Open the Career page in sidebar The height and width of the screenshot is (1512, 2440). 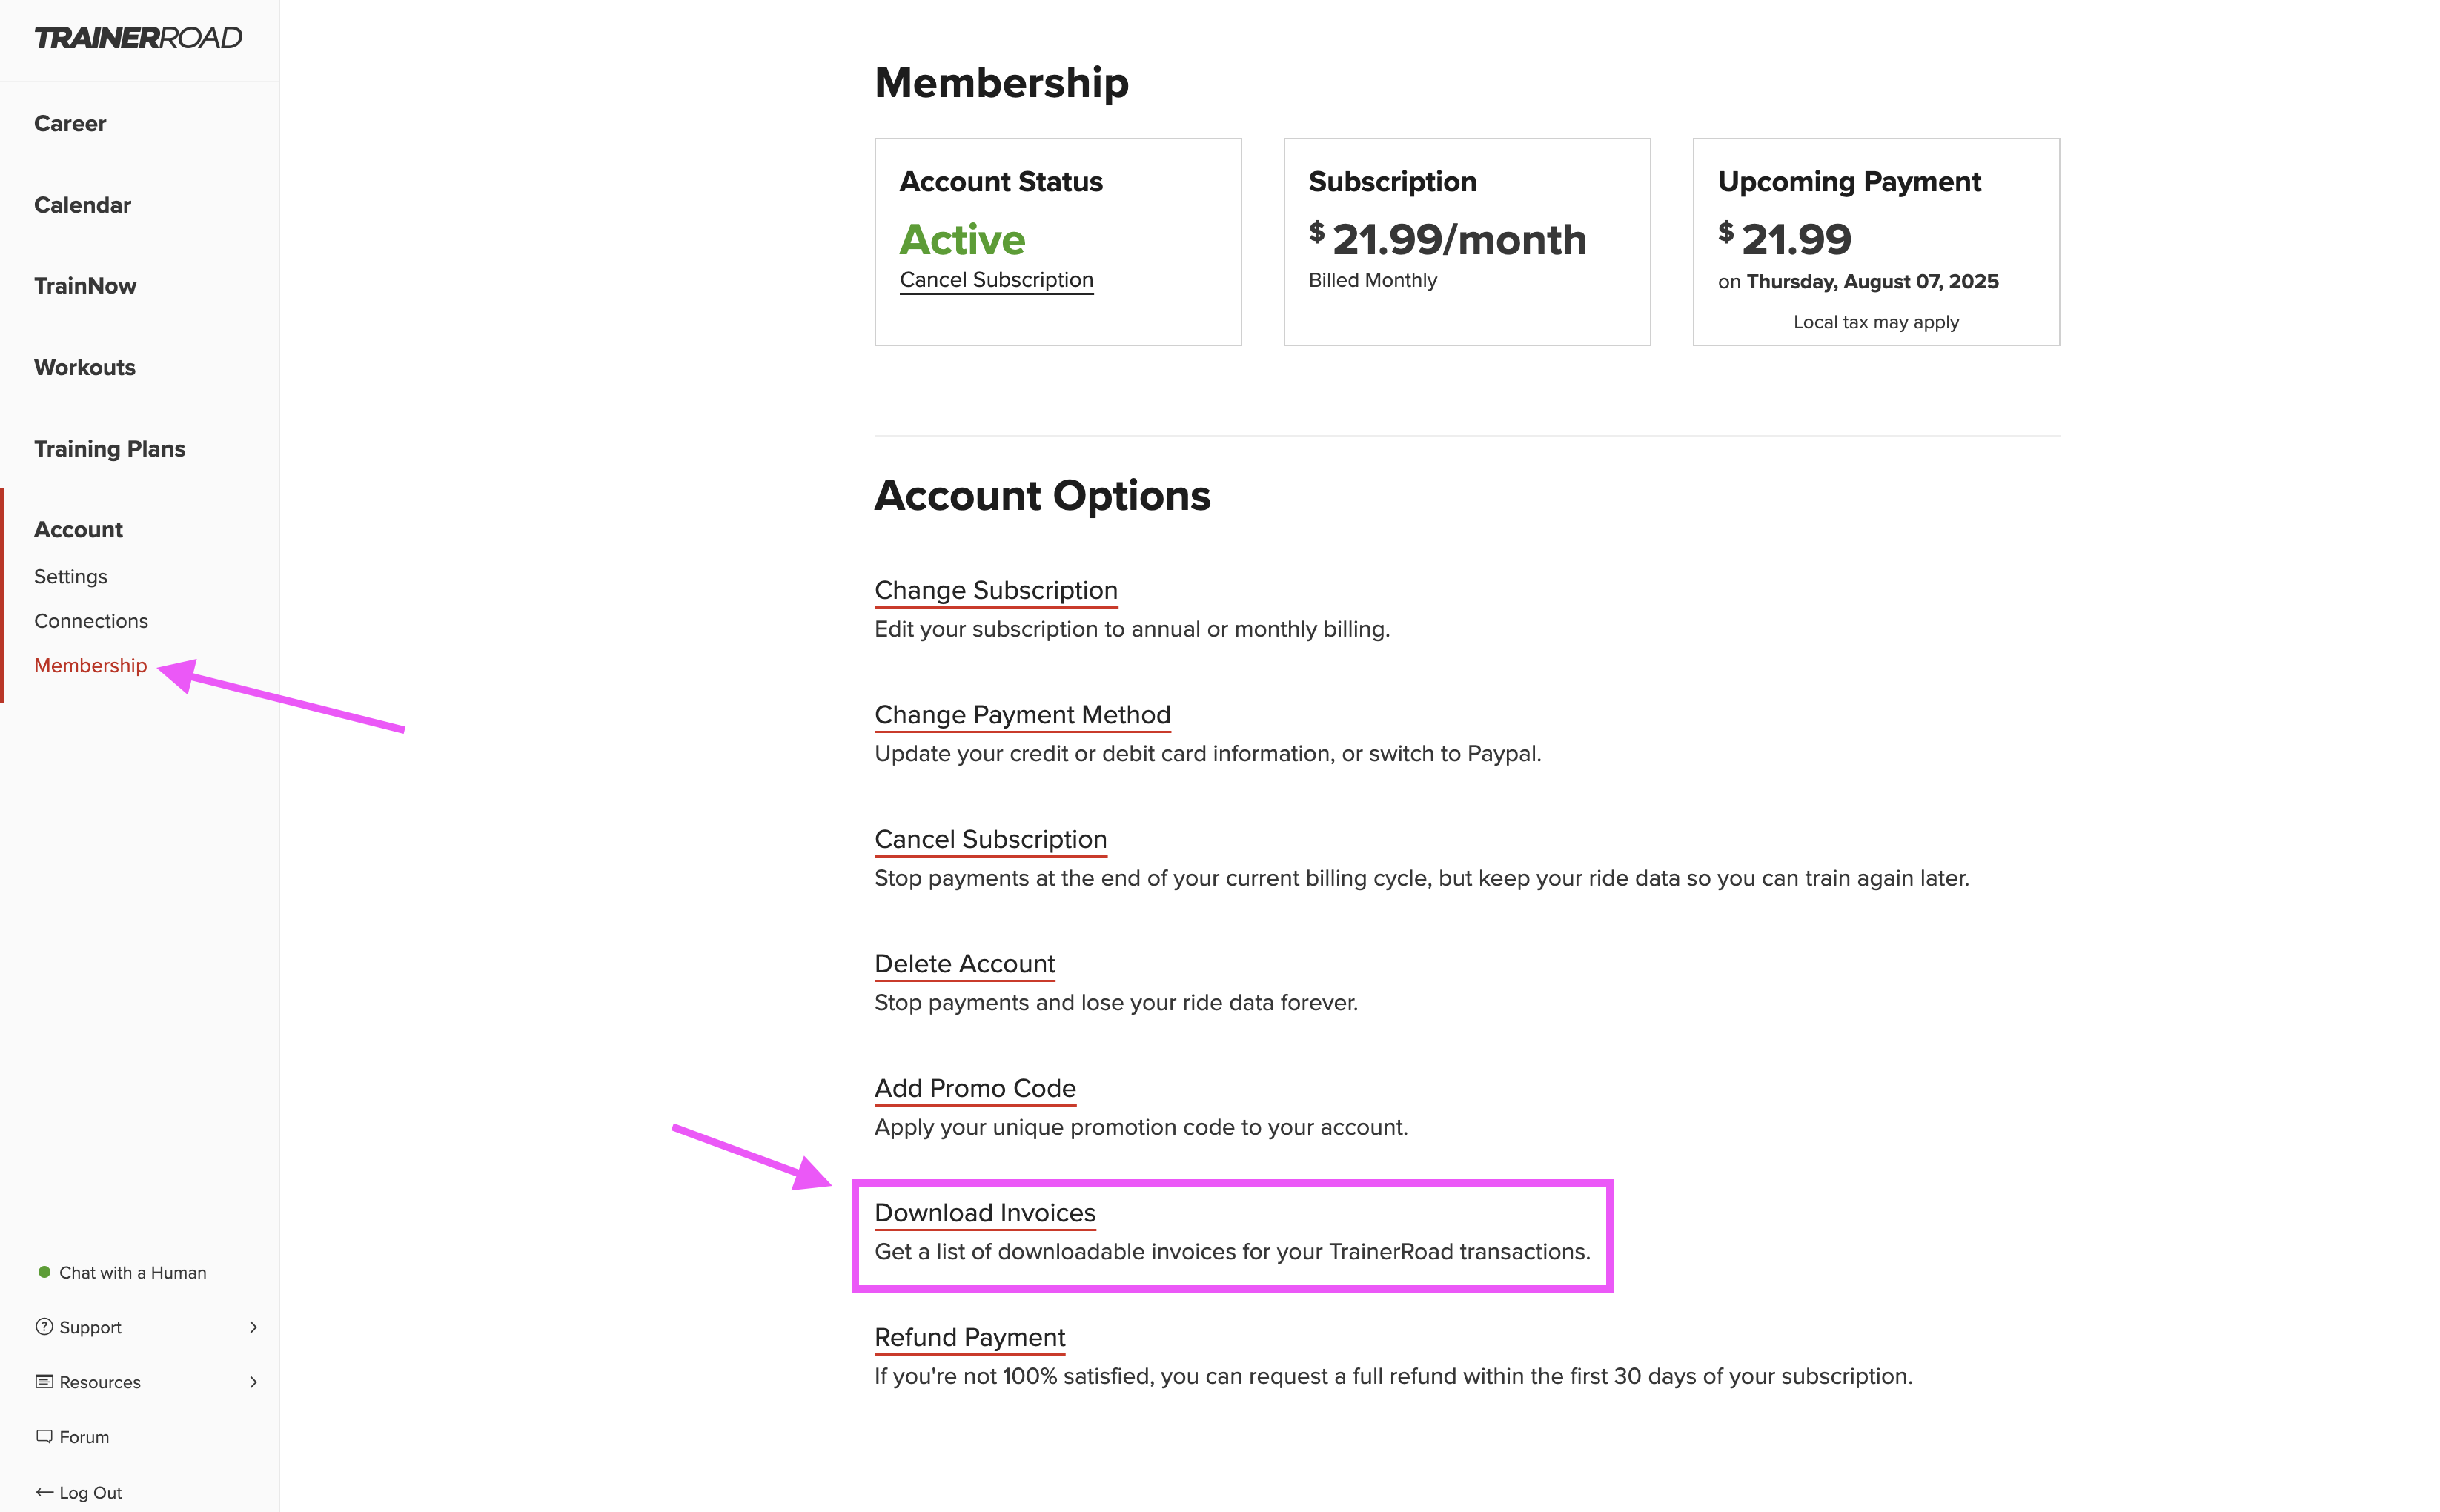point(70,123)
